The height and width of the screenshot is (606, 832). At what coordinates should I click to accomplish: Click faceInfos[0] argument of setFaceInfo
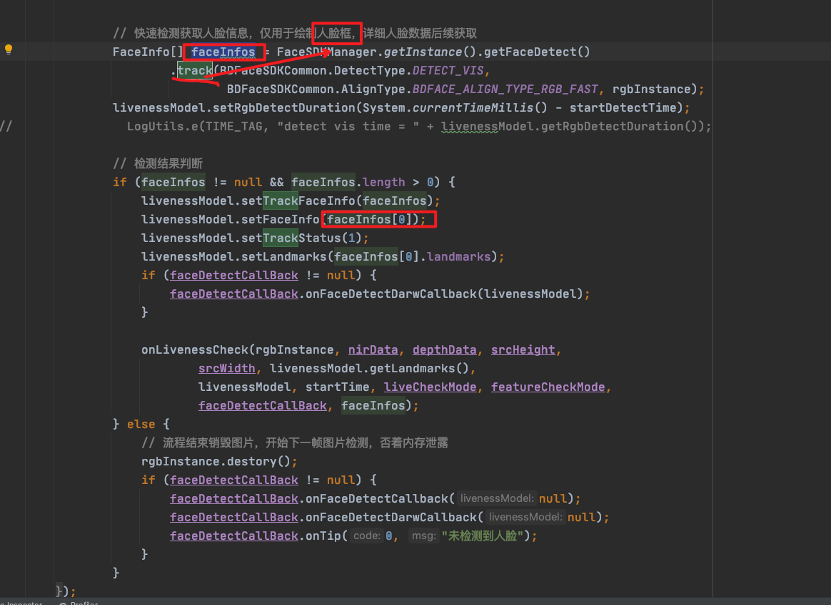coord(369,219)
